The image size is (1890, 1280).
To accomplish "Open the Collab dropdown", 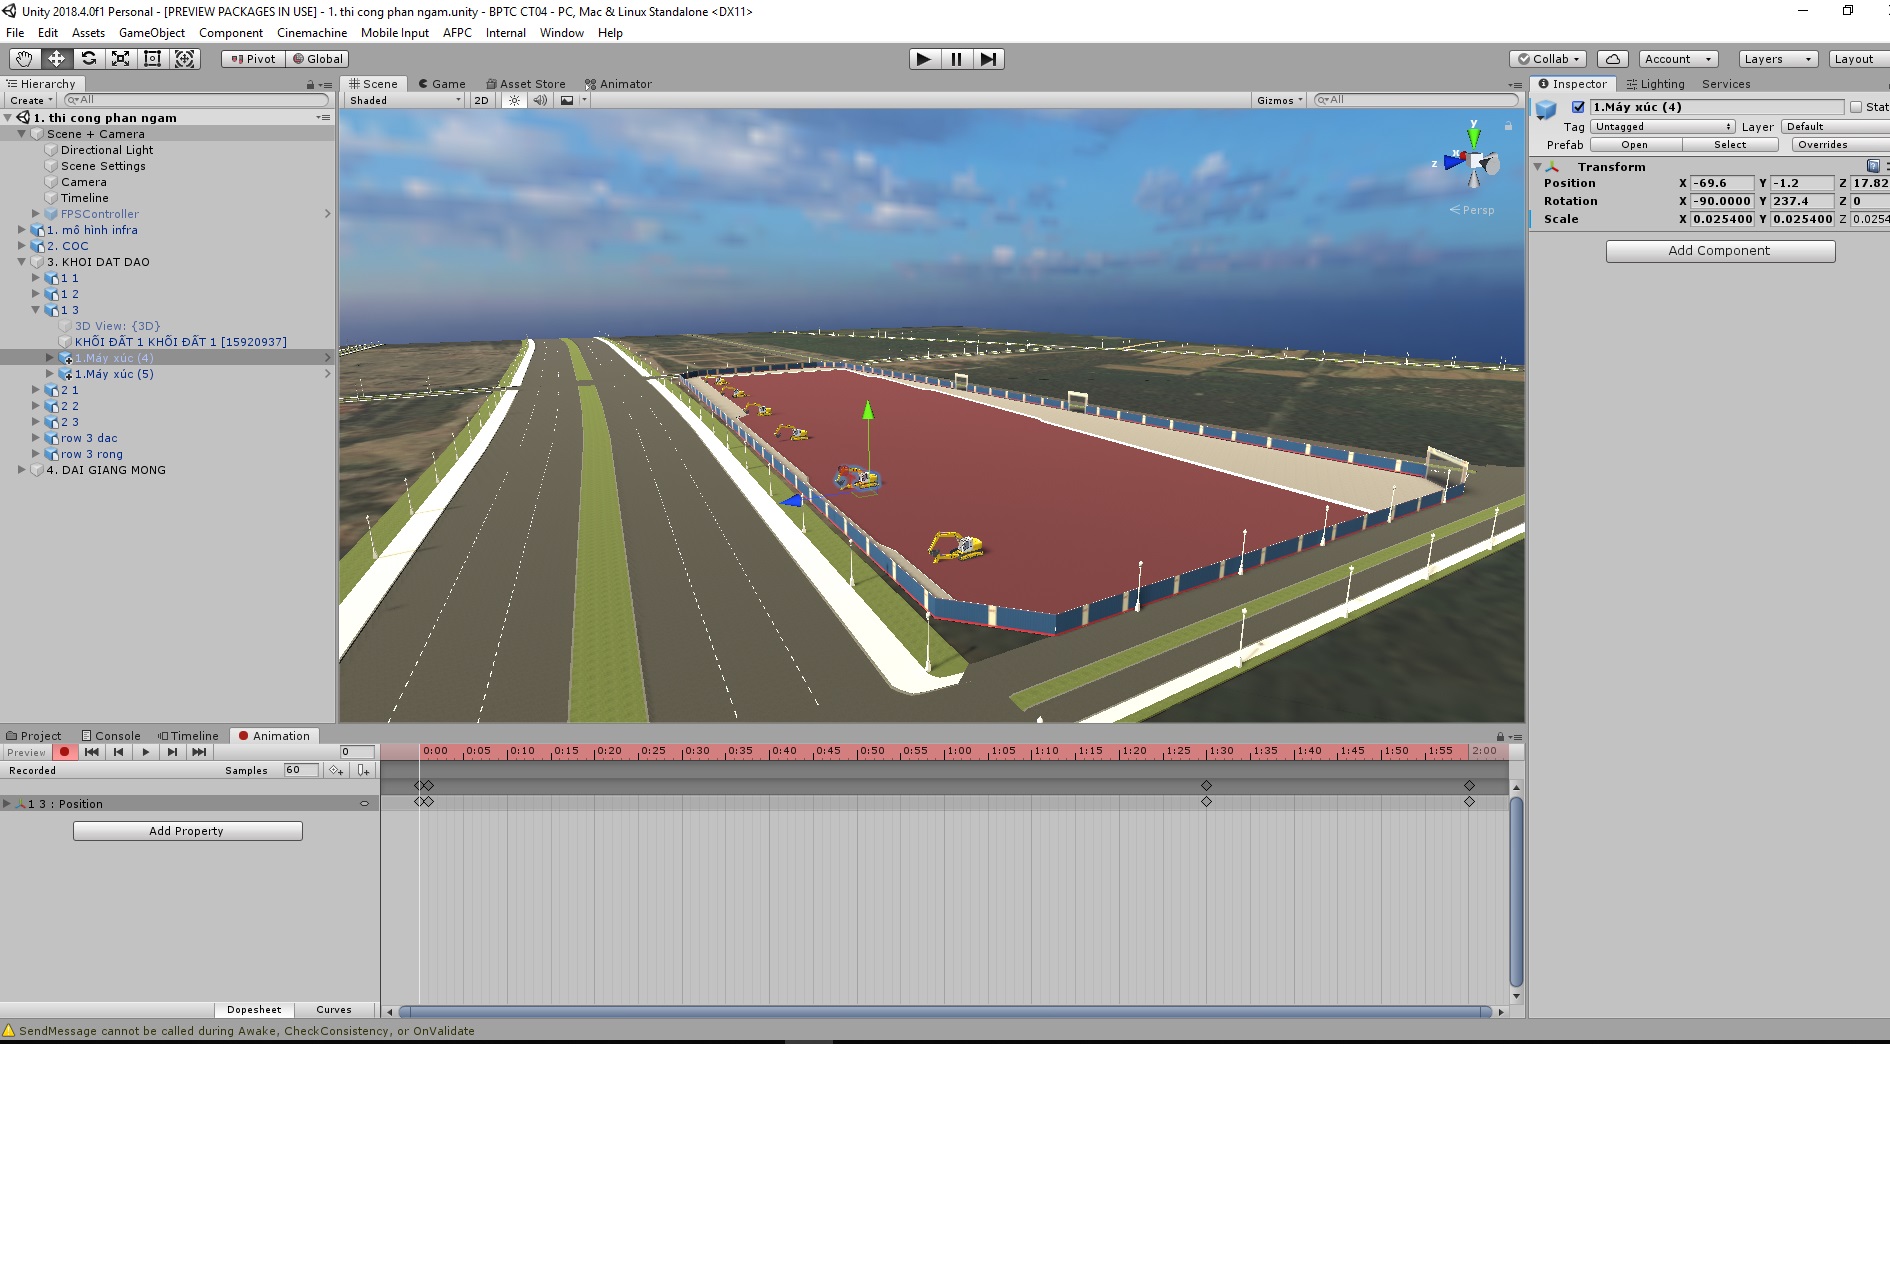I will tap(1548, 59).
